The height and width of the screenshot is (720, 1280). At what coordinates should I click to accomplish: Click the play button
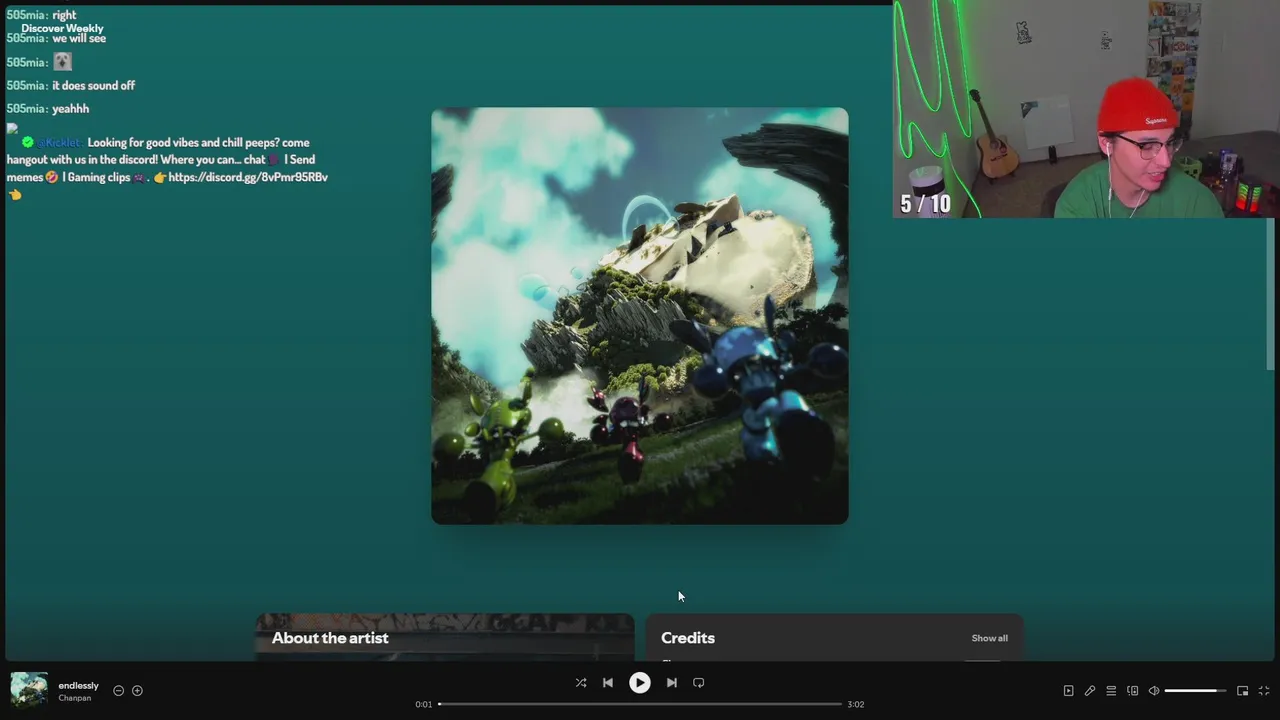(640, 683)
